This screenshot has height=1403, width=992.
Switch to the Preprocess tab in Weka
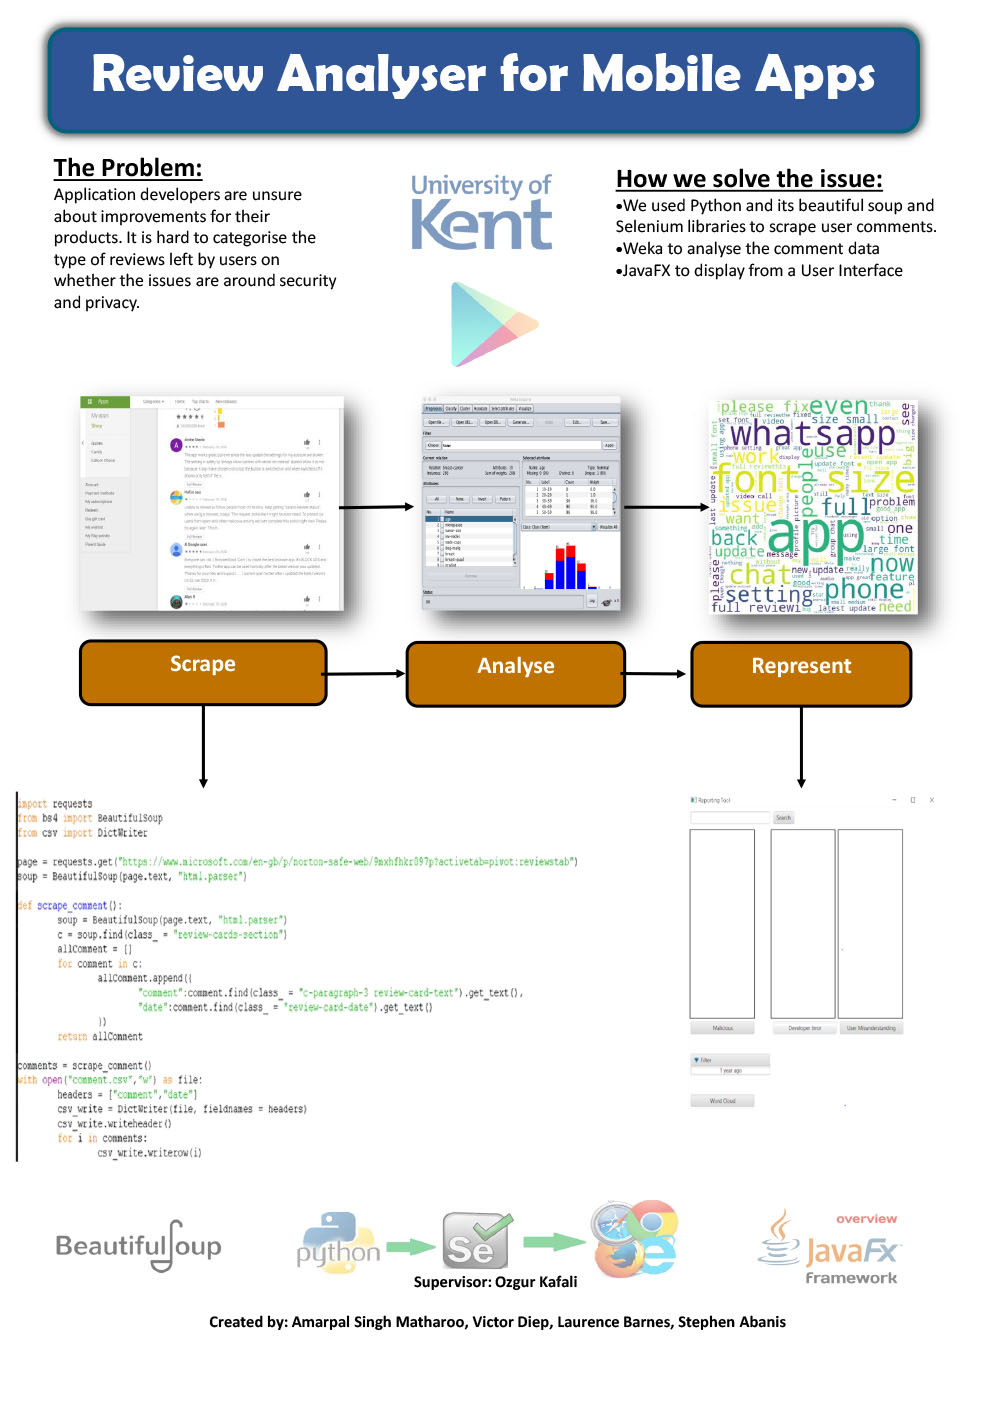point(433,409)
